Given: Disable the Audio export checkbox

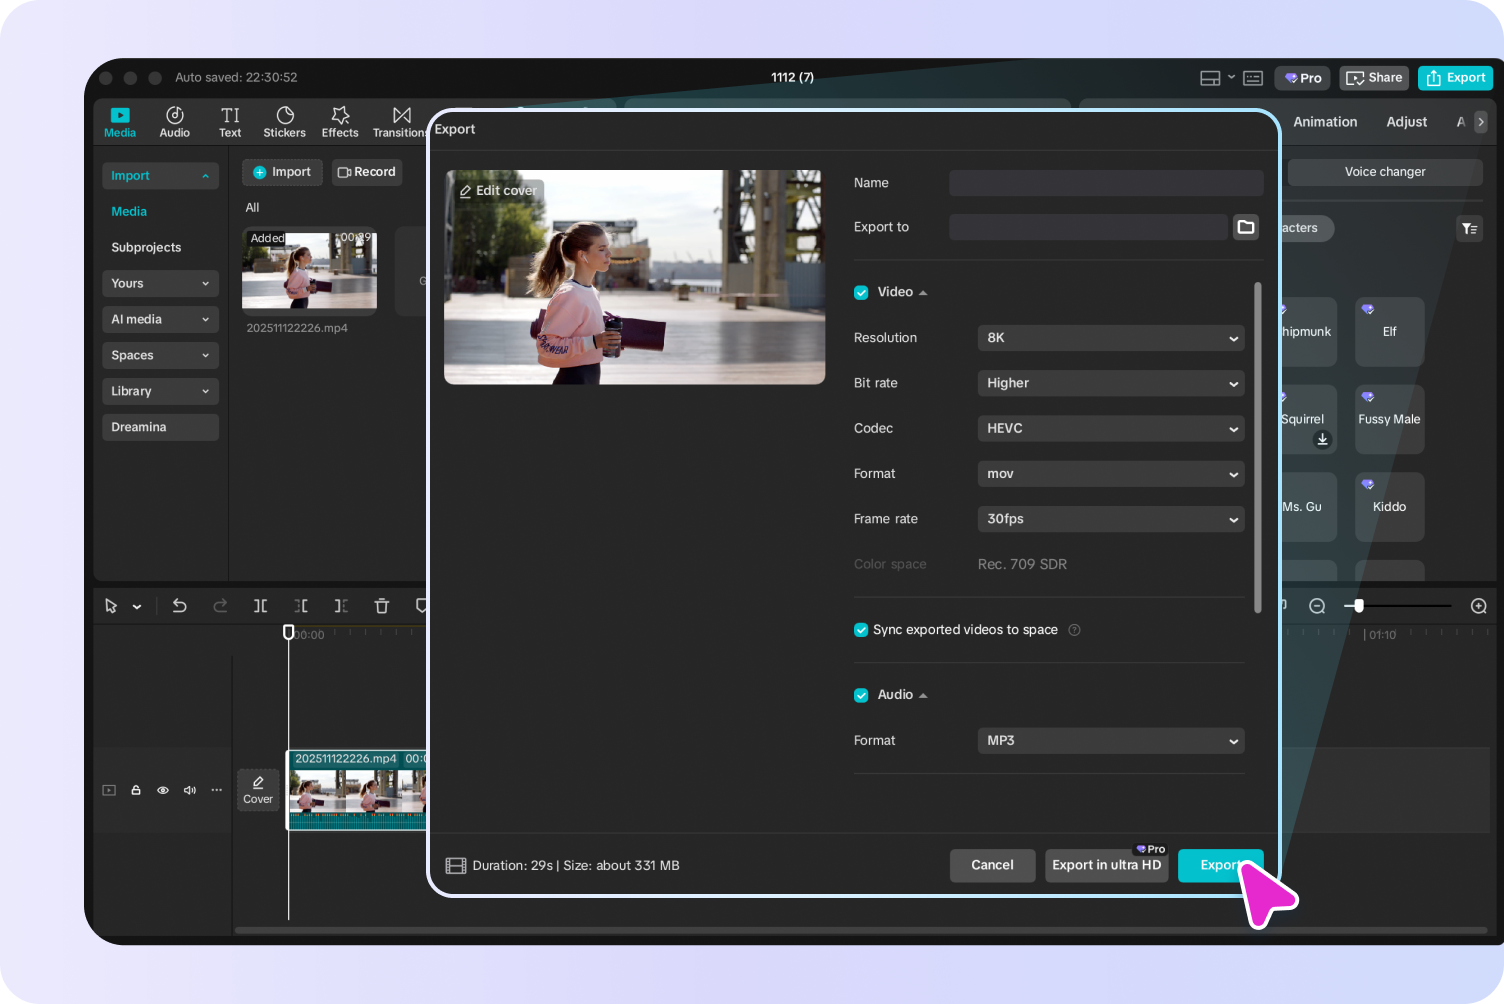Looking at the screenshot, I should tap(861, 694).
